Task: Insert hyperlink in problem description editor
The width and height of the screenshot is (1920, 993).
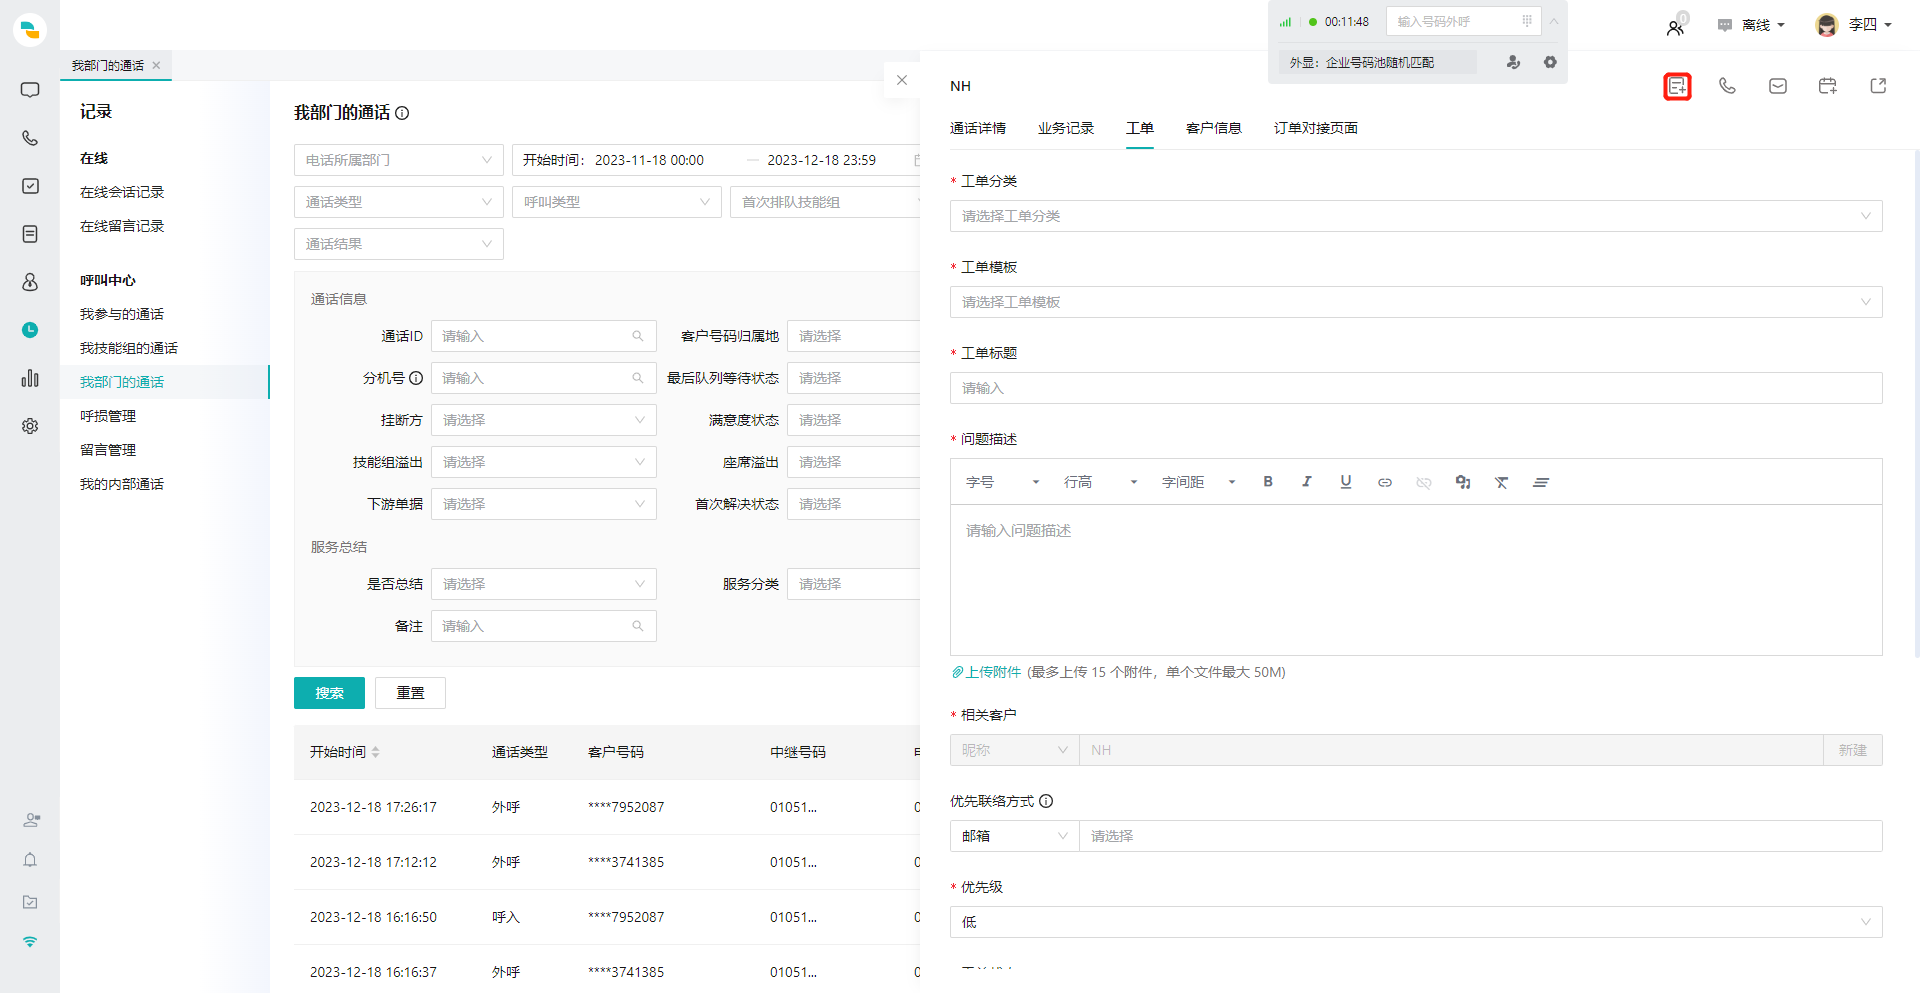Action: click(1385, 482)
